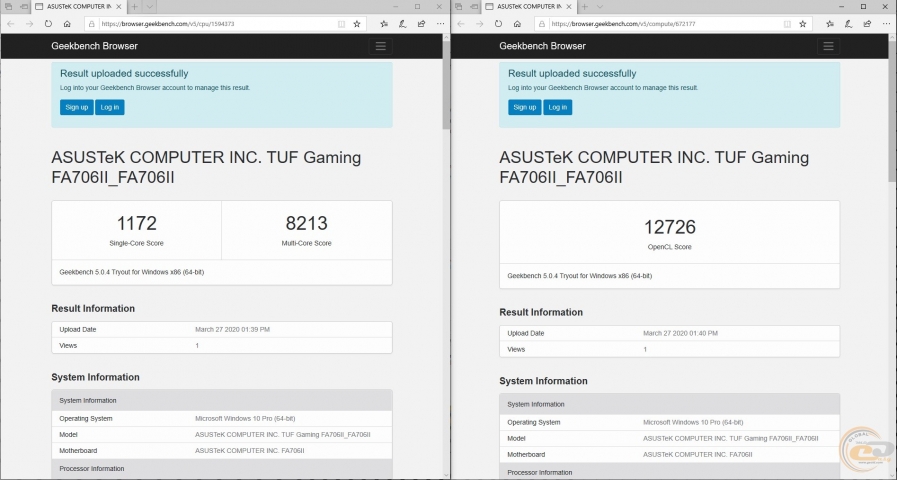Toggle the Geekbench navigation menu on the OpenCL page
The width and height of the screenshot is (897, 480).
[x=828, y=46]
